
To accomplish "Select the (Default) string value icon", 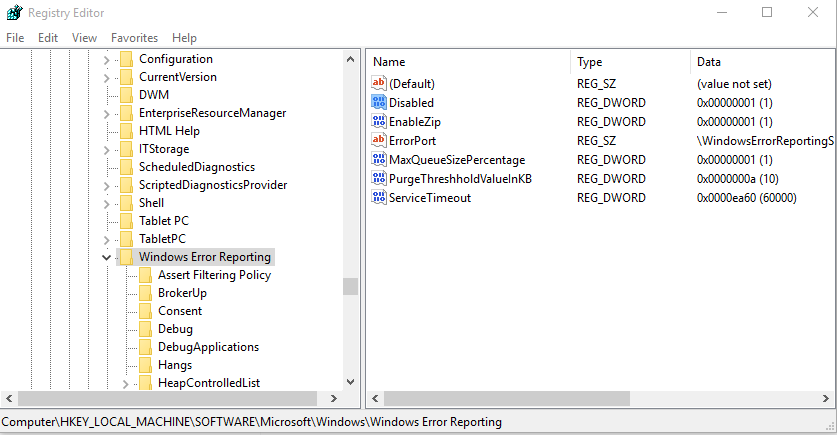I will [379, 83].
